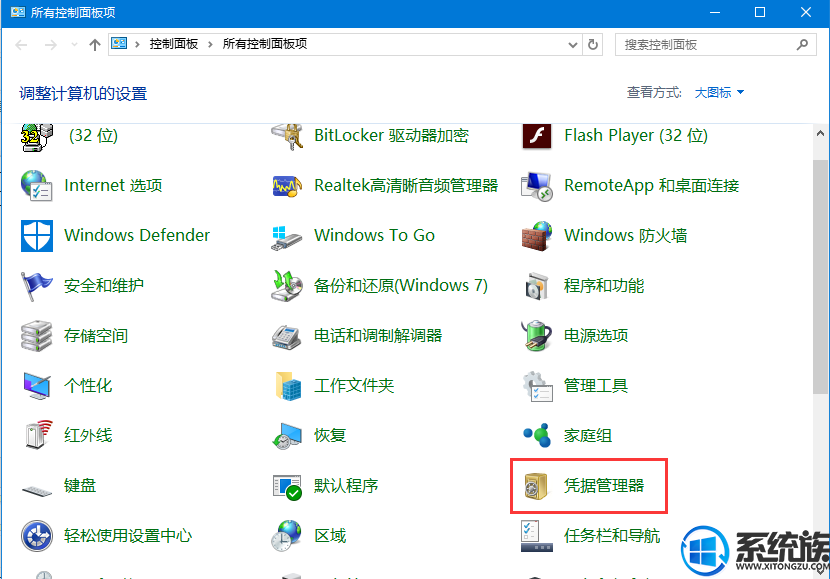Open the Internet 选项 link
This screenshot has height=579, width=830.
(113, 186)
